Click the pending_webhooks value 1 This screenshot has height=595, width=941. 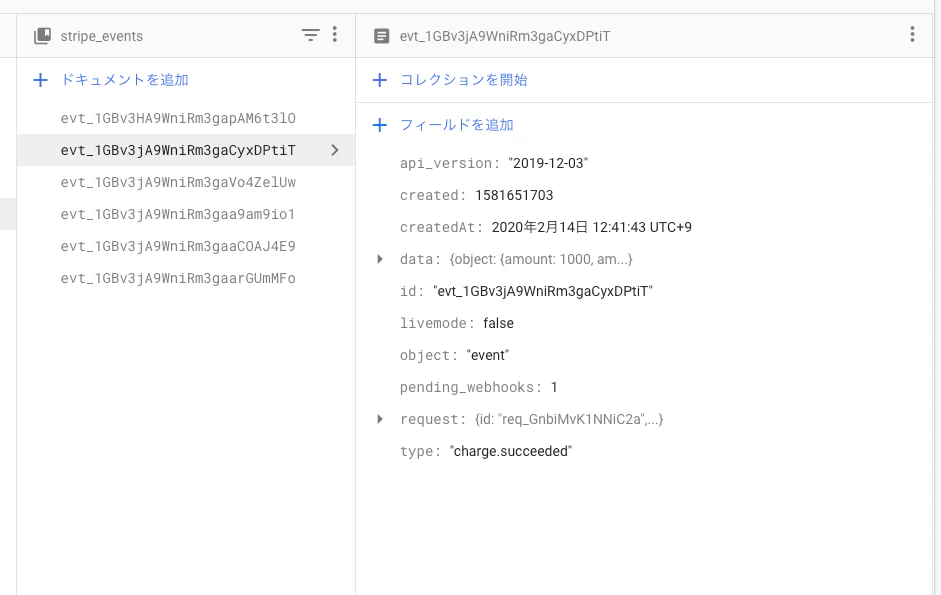point(554,387)
